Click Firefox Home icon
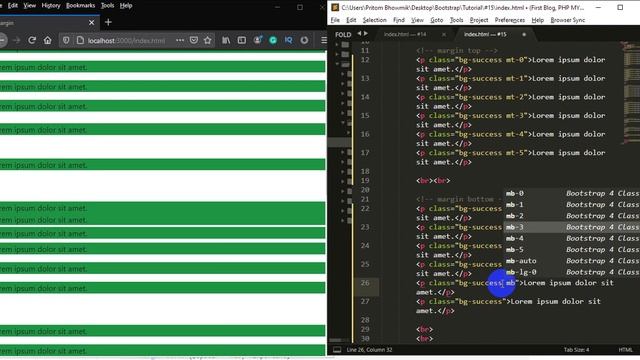Image resolution: width=640 pixels, height=360 pixels. [x=48, y=40]
